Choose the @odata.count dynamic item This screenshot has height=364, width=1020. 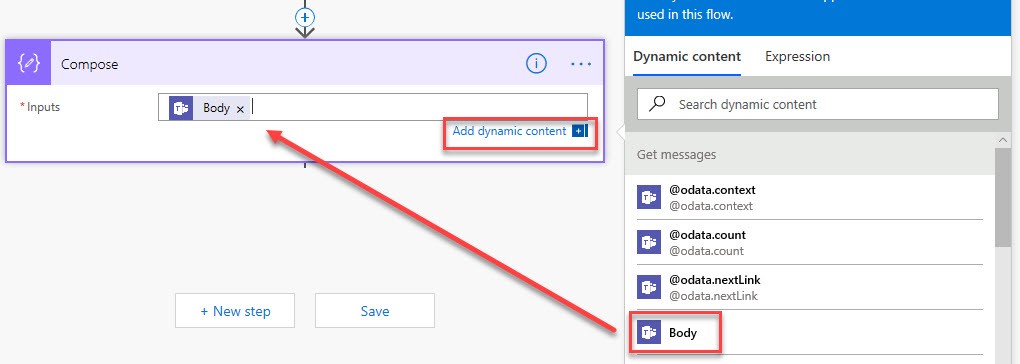tap(810, 242)
